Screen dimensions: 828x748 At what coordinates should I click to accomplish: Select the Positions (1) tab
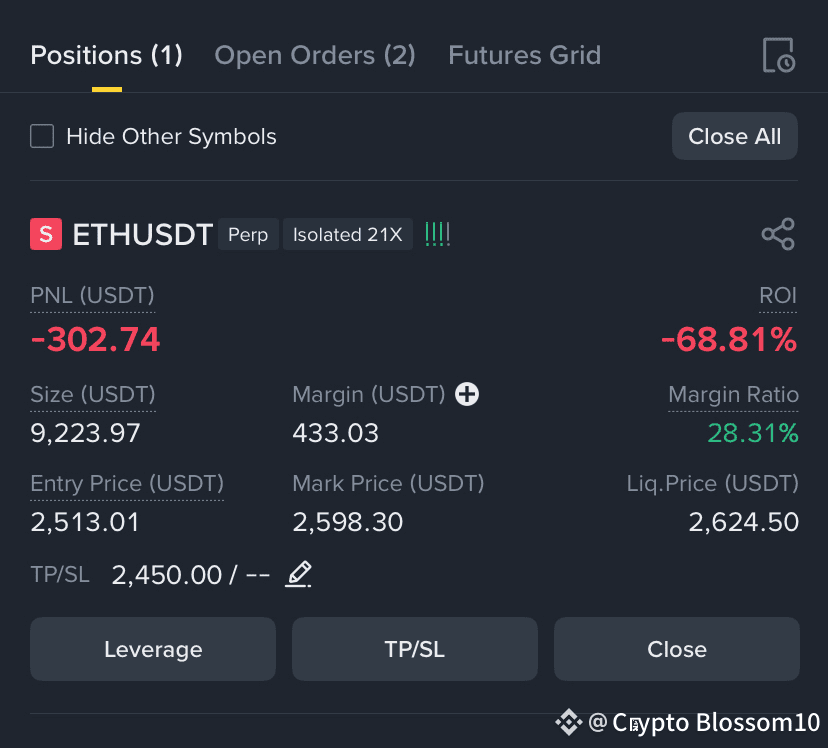click(x=107, y=55)
